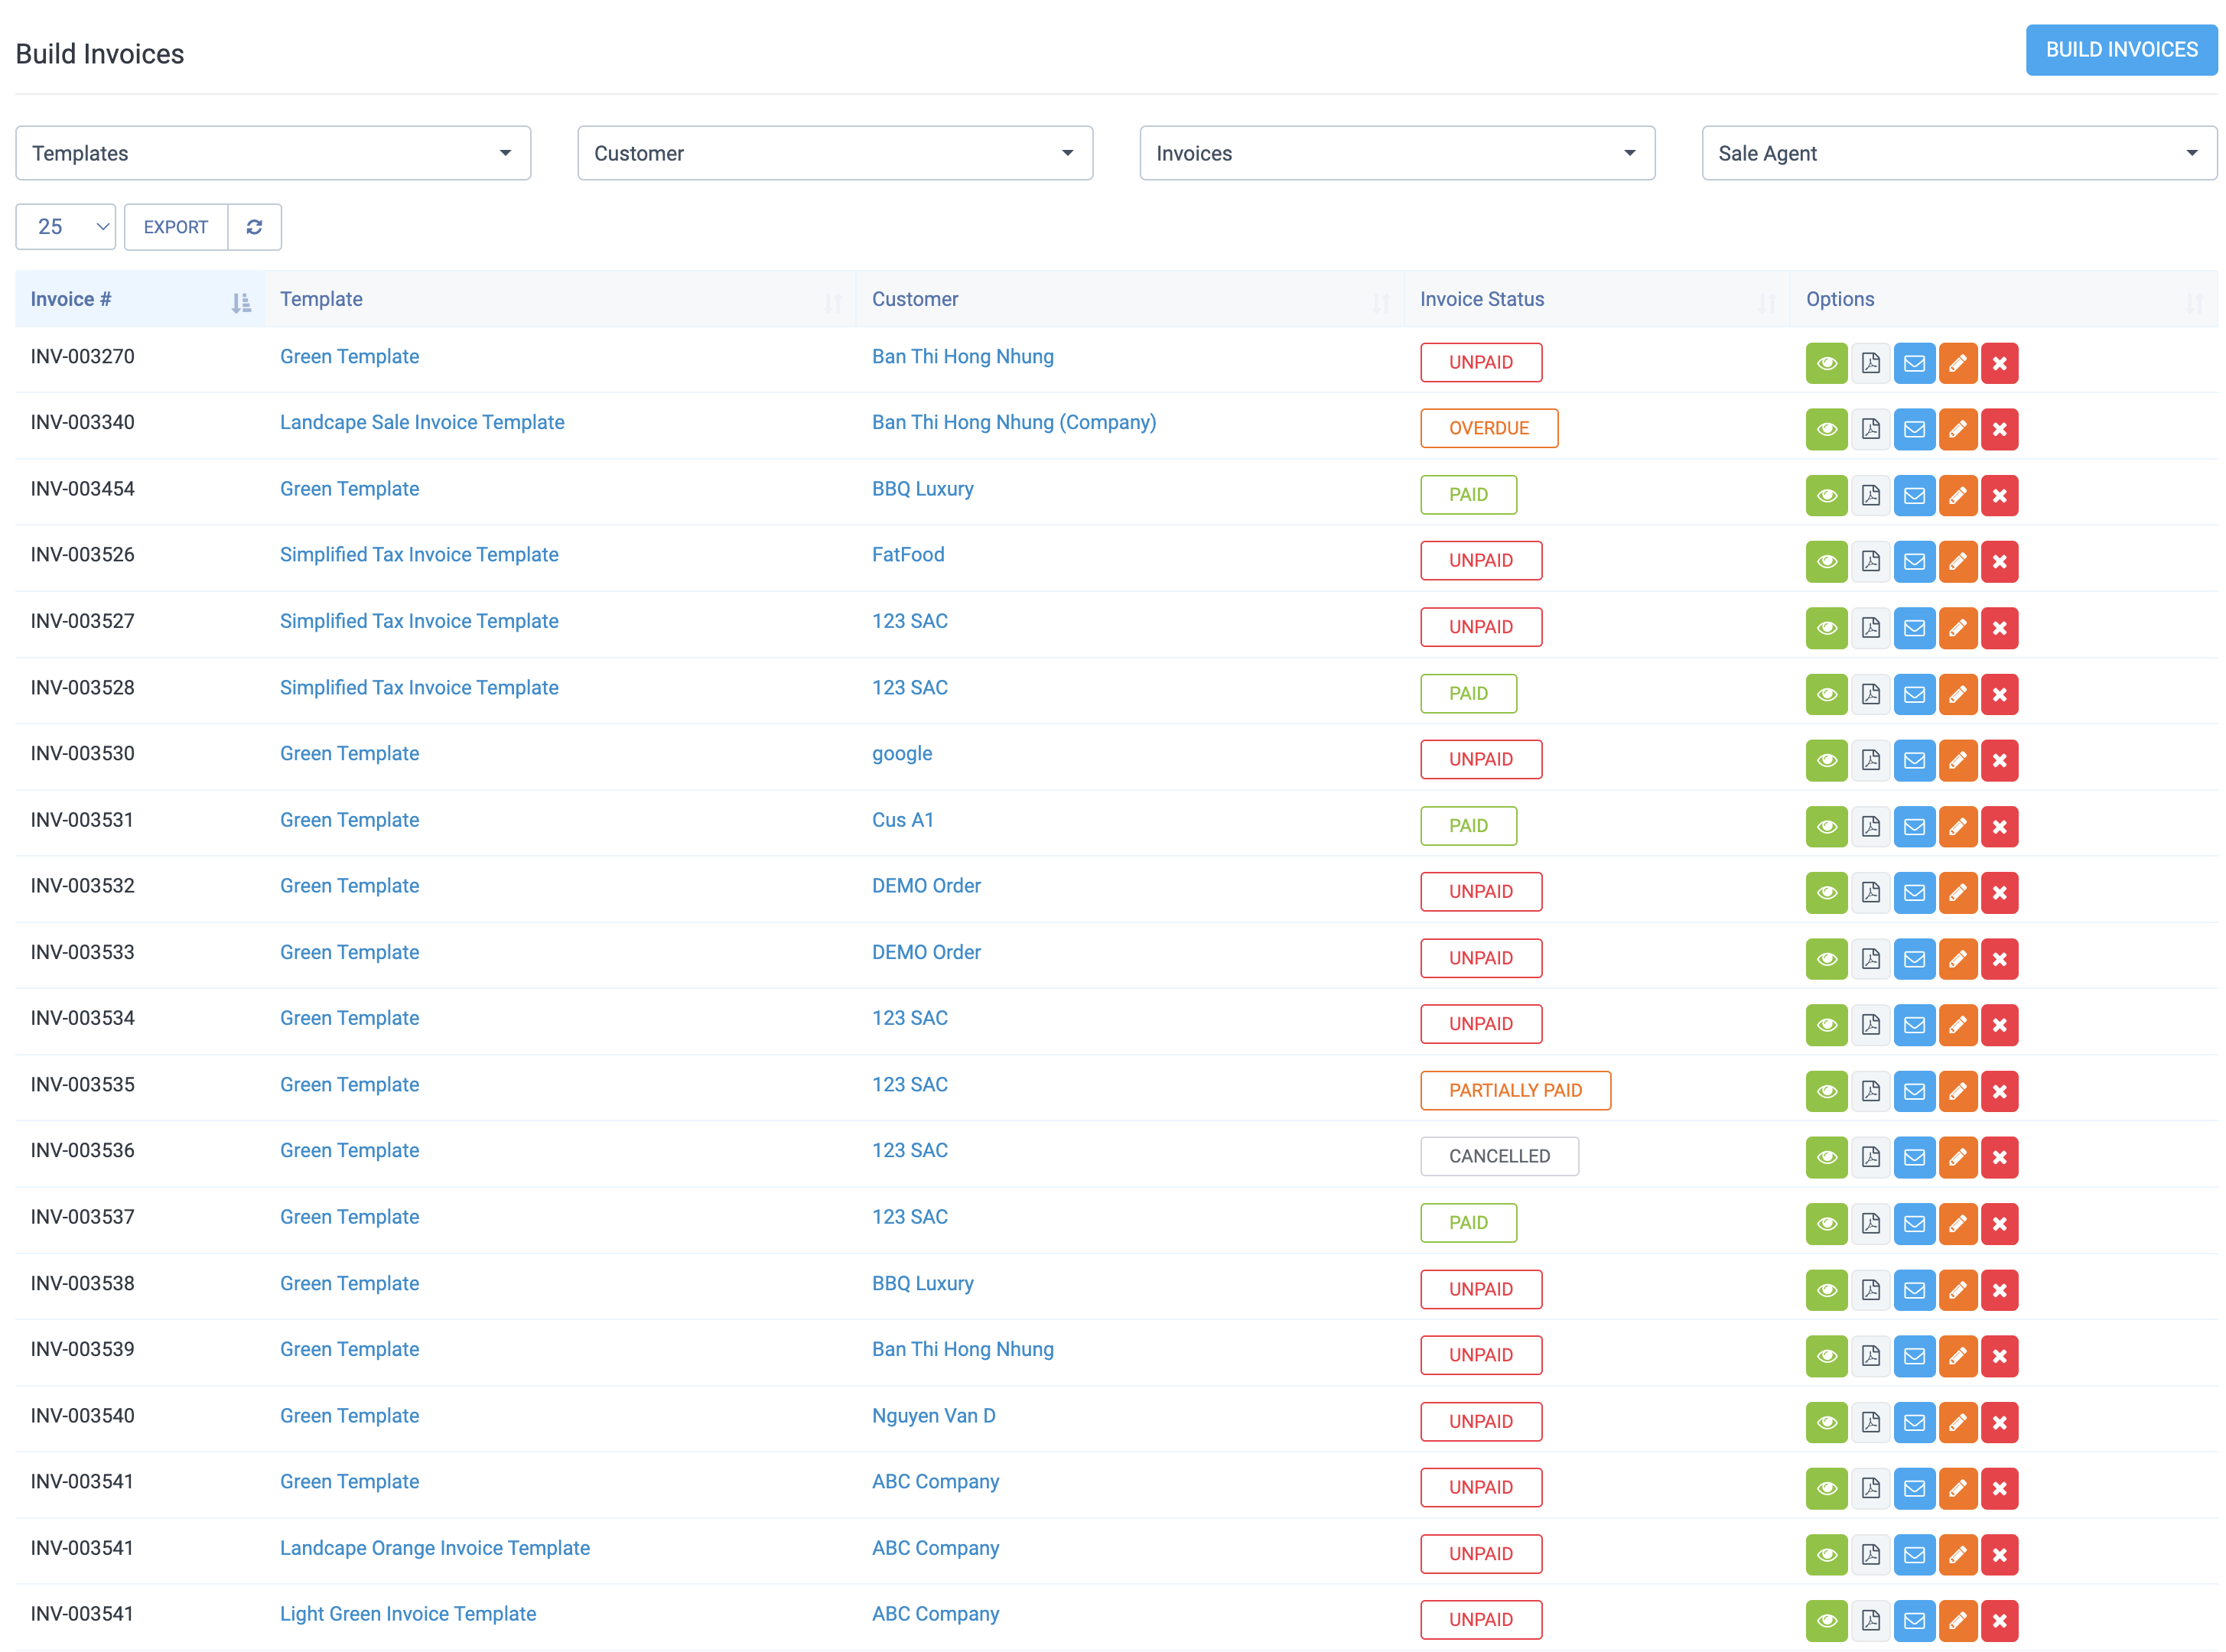Viewport: 2226px width, 1652px height.
Task: Click the refresh table icon next to Export
Action: click(254, 227)
